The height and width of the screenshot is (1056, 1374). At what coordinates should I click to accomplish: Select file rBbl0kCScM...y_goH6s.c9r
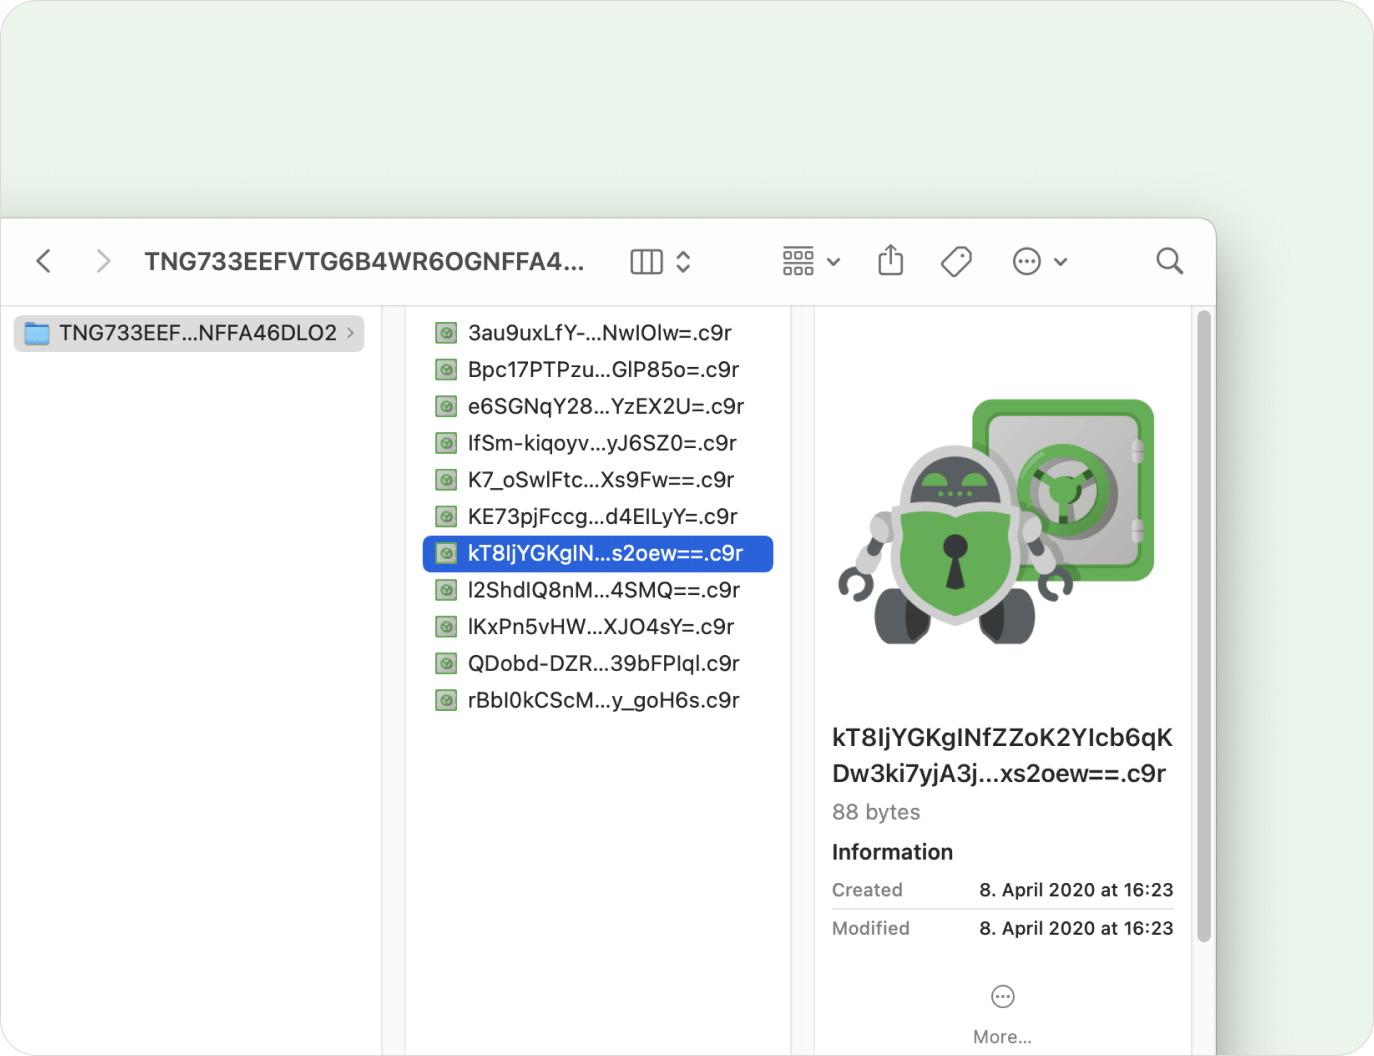[x=598, y=701]
